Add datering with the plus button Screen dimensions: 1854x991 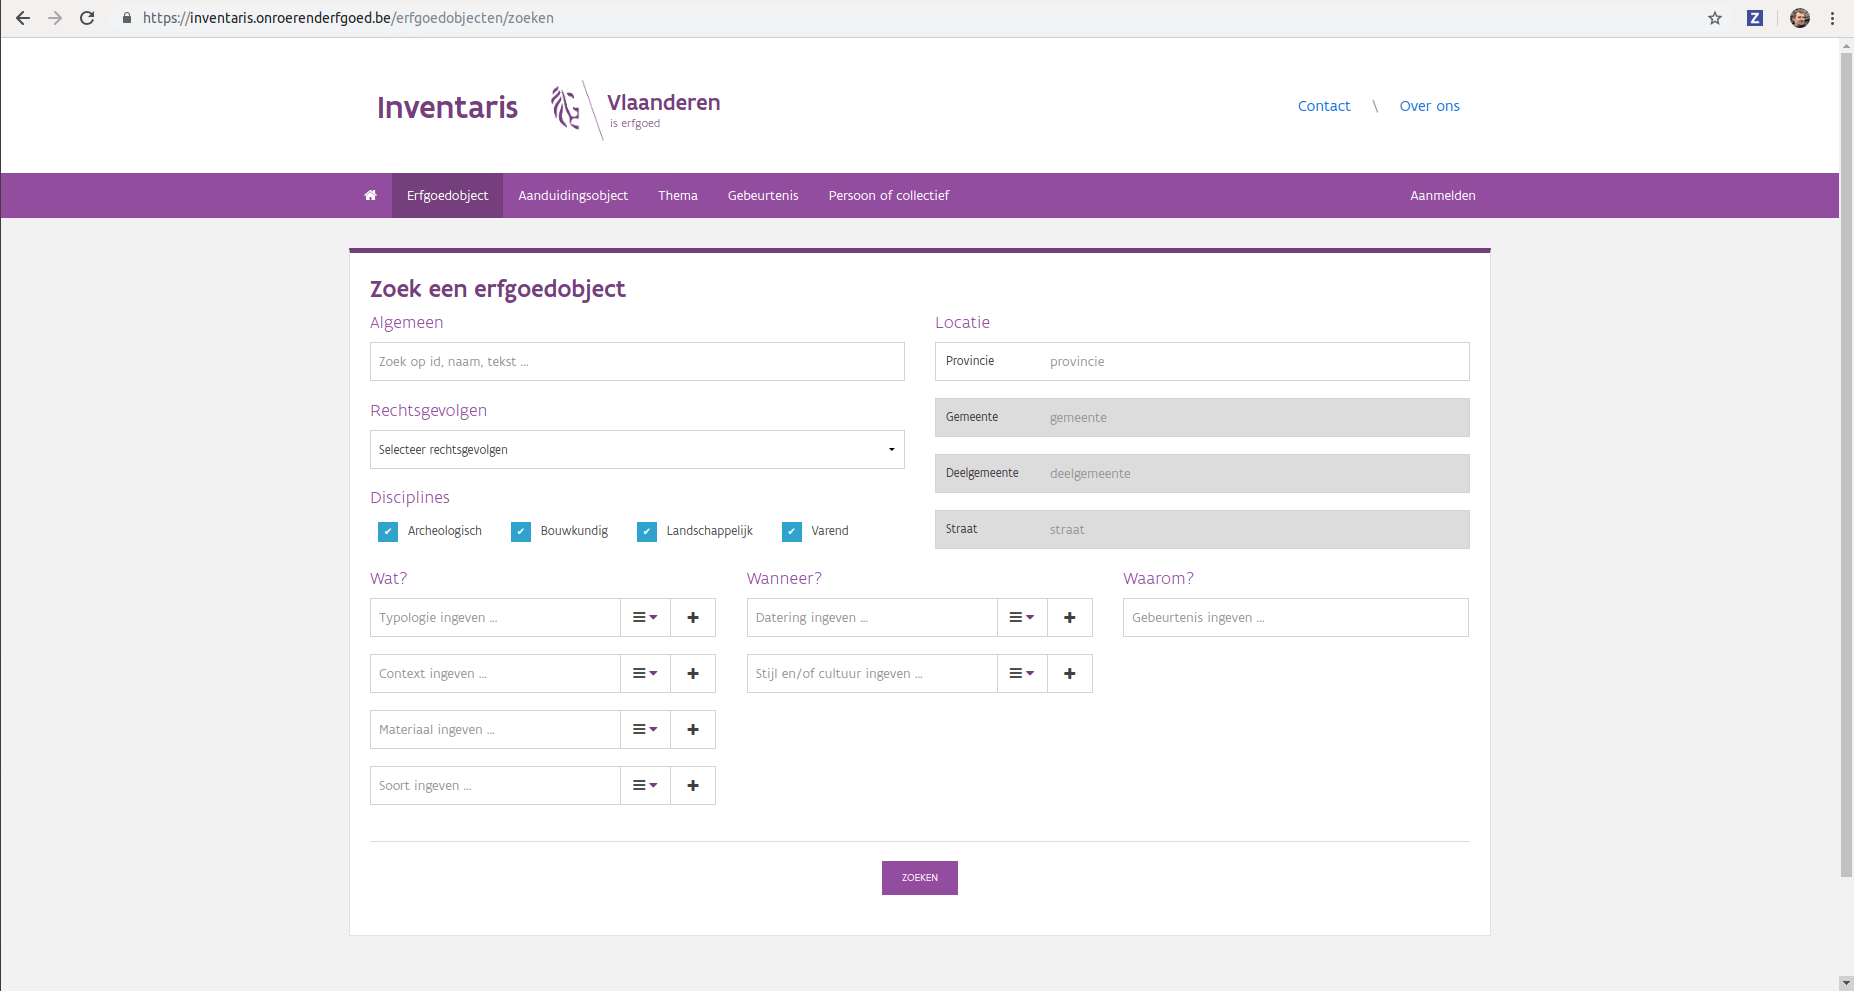pos(1070,618)
